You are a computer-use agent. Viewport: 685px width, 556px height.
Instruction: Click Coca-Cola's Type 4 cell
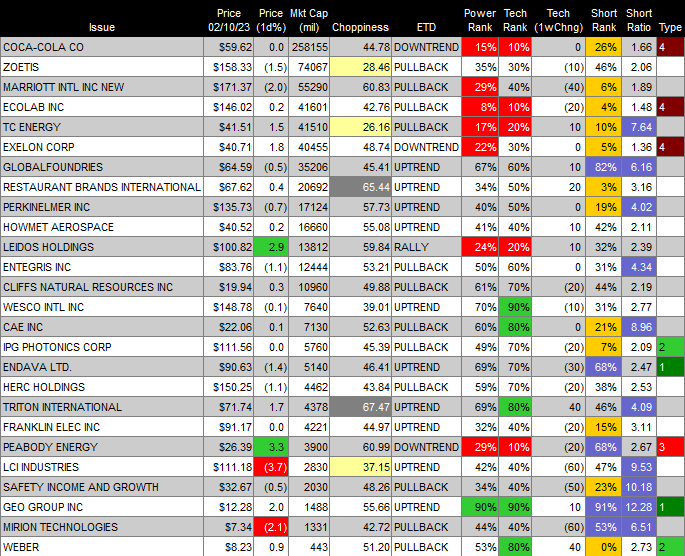tap(671, 47)
